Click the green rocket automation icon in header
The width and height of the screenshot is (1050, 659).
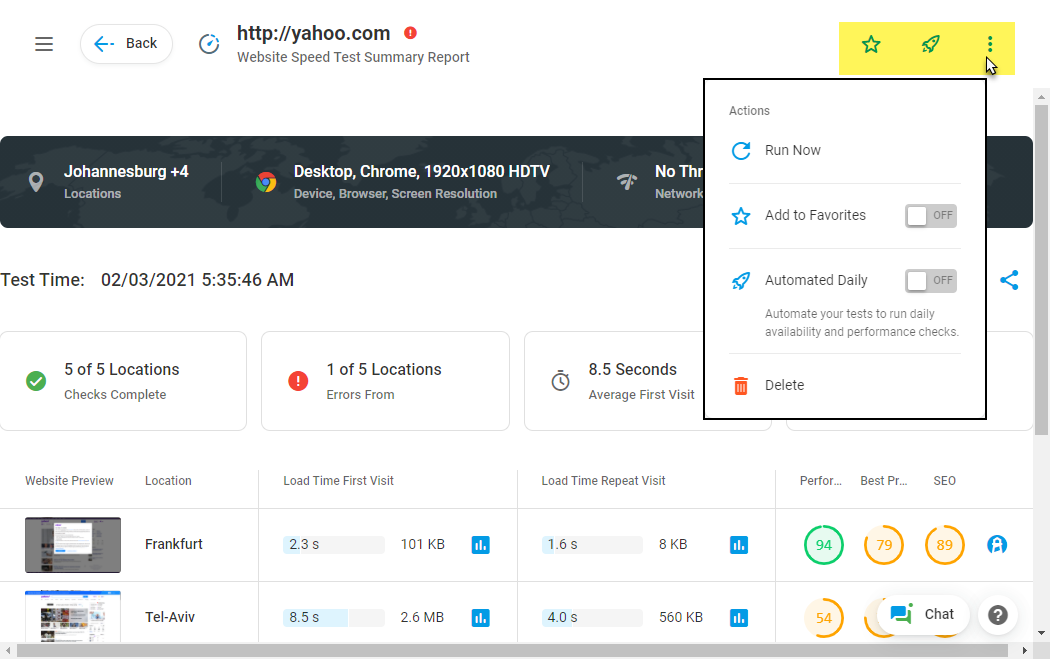coord(931,45)
